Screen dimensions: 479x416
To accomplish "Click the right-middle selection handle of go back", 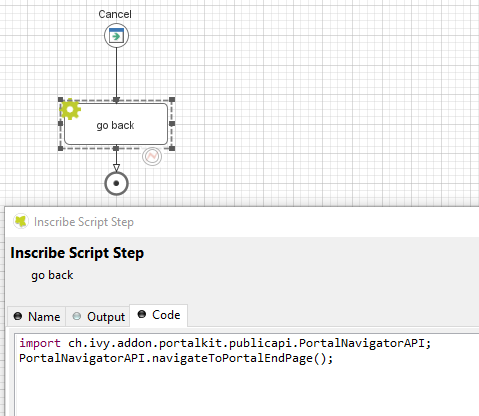I will [x=172, y=124].
